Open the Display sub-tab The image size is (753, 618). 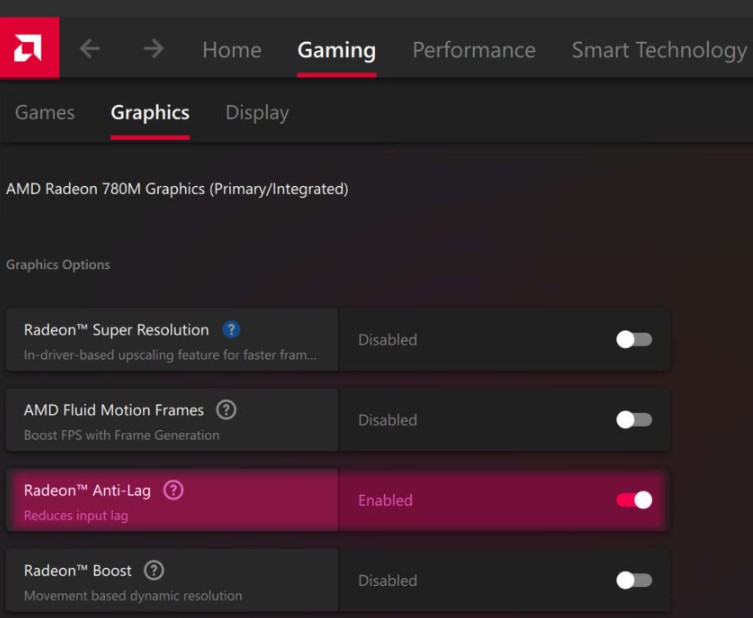click(257, 113)
